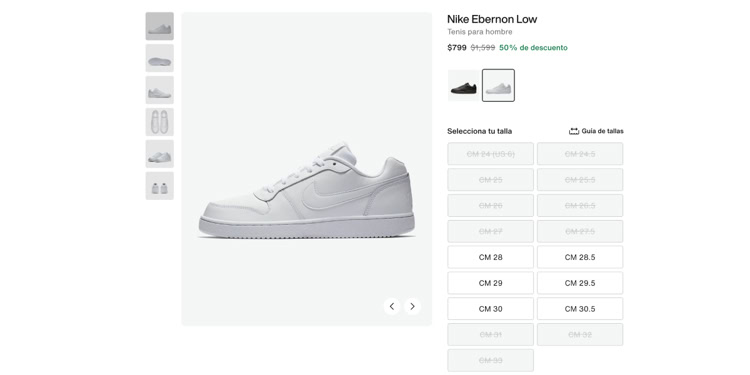750x375 pixels.
Task: View the top-down pair thumbnail
Action: point(160,122)
